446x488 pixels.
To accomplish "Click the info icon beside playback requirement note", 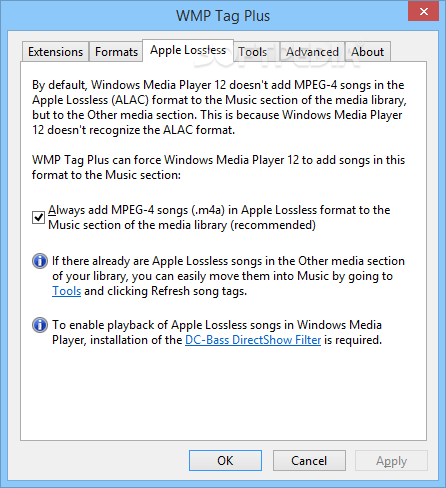I will click(x=40, y=325).
